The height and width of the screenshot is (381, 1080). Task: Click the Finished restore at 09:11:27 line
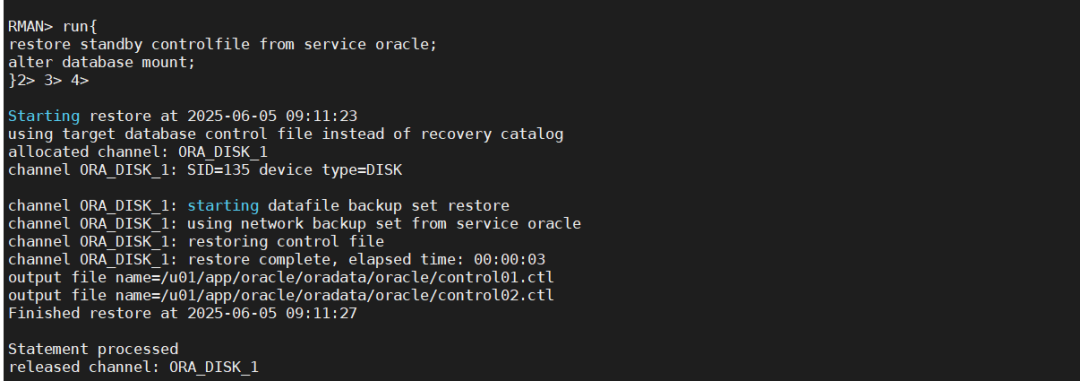coord(182,313)
